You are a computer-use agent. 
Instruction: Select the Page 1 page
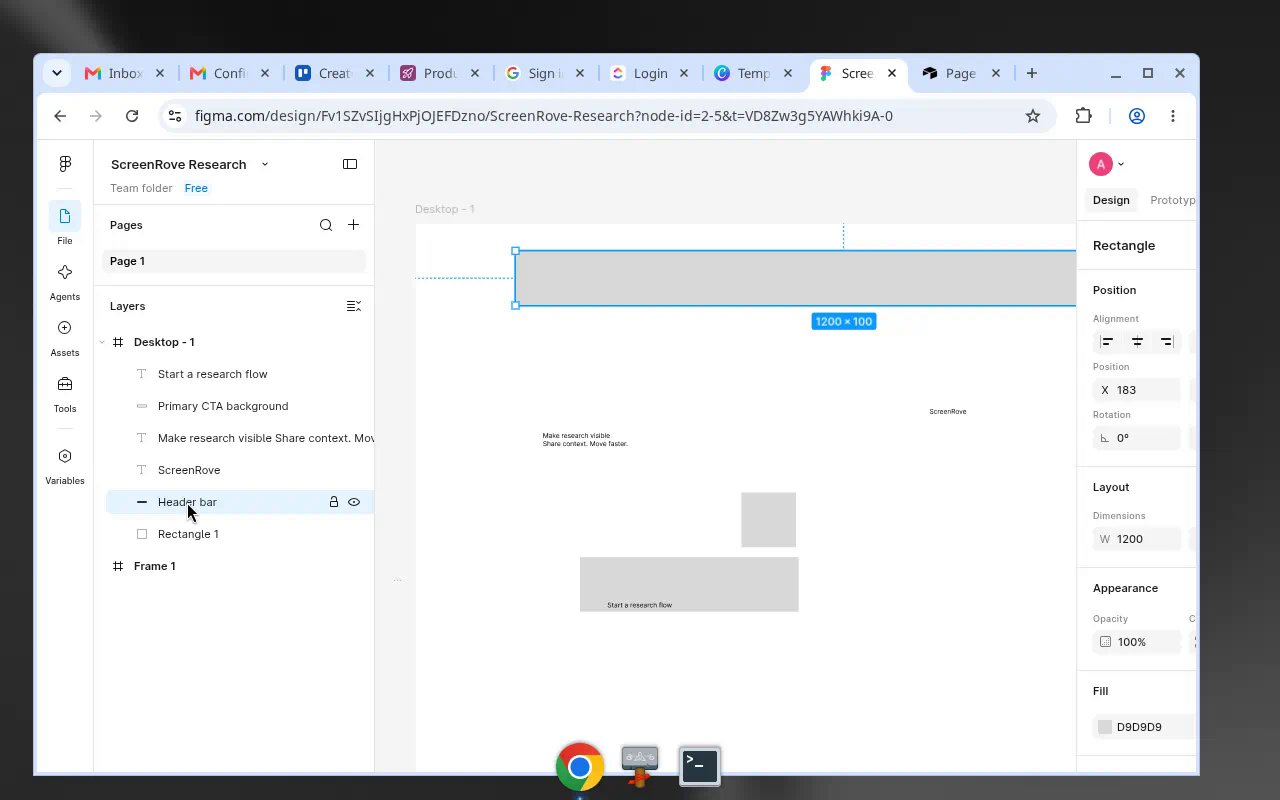point(234,261)
